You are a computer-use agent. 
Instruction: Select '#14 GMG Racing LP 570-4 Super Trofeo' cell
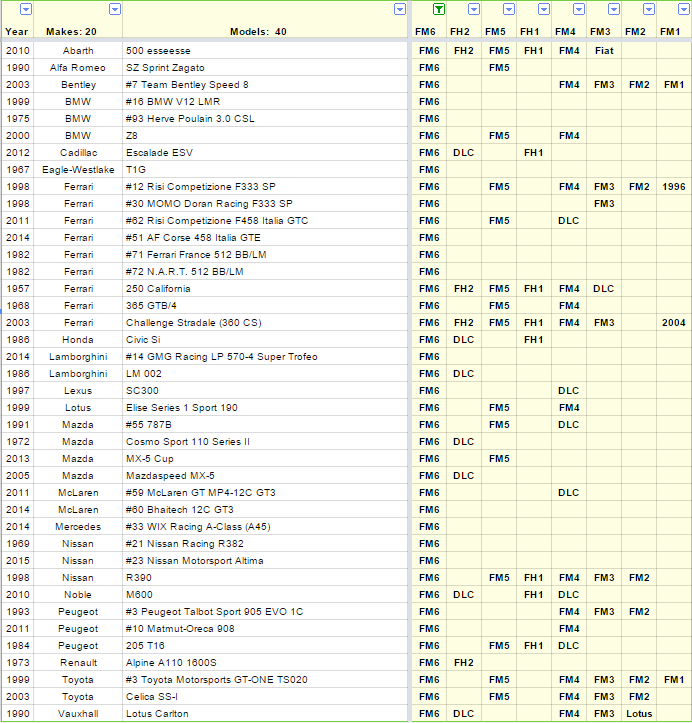tap(265, 357)
